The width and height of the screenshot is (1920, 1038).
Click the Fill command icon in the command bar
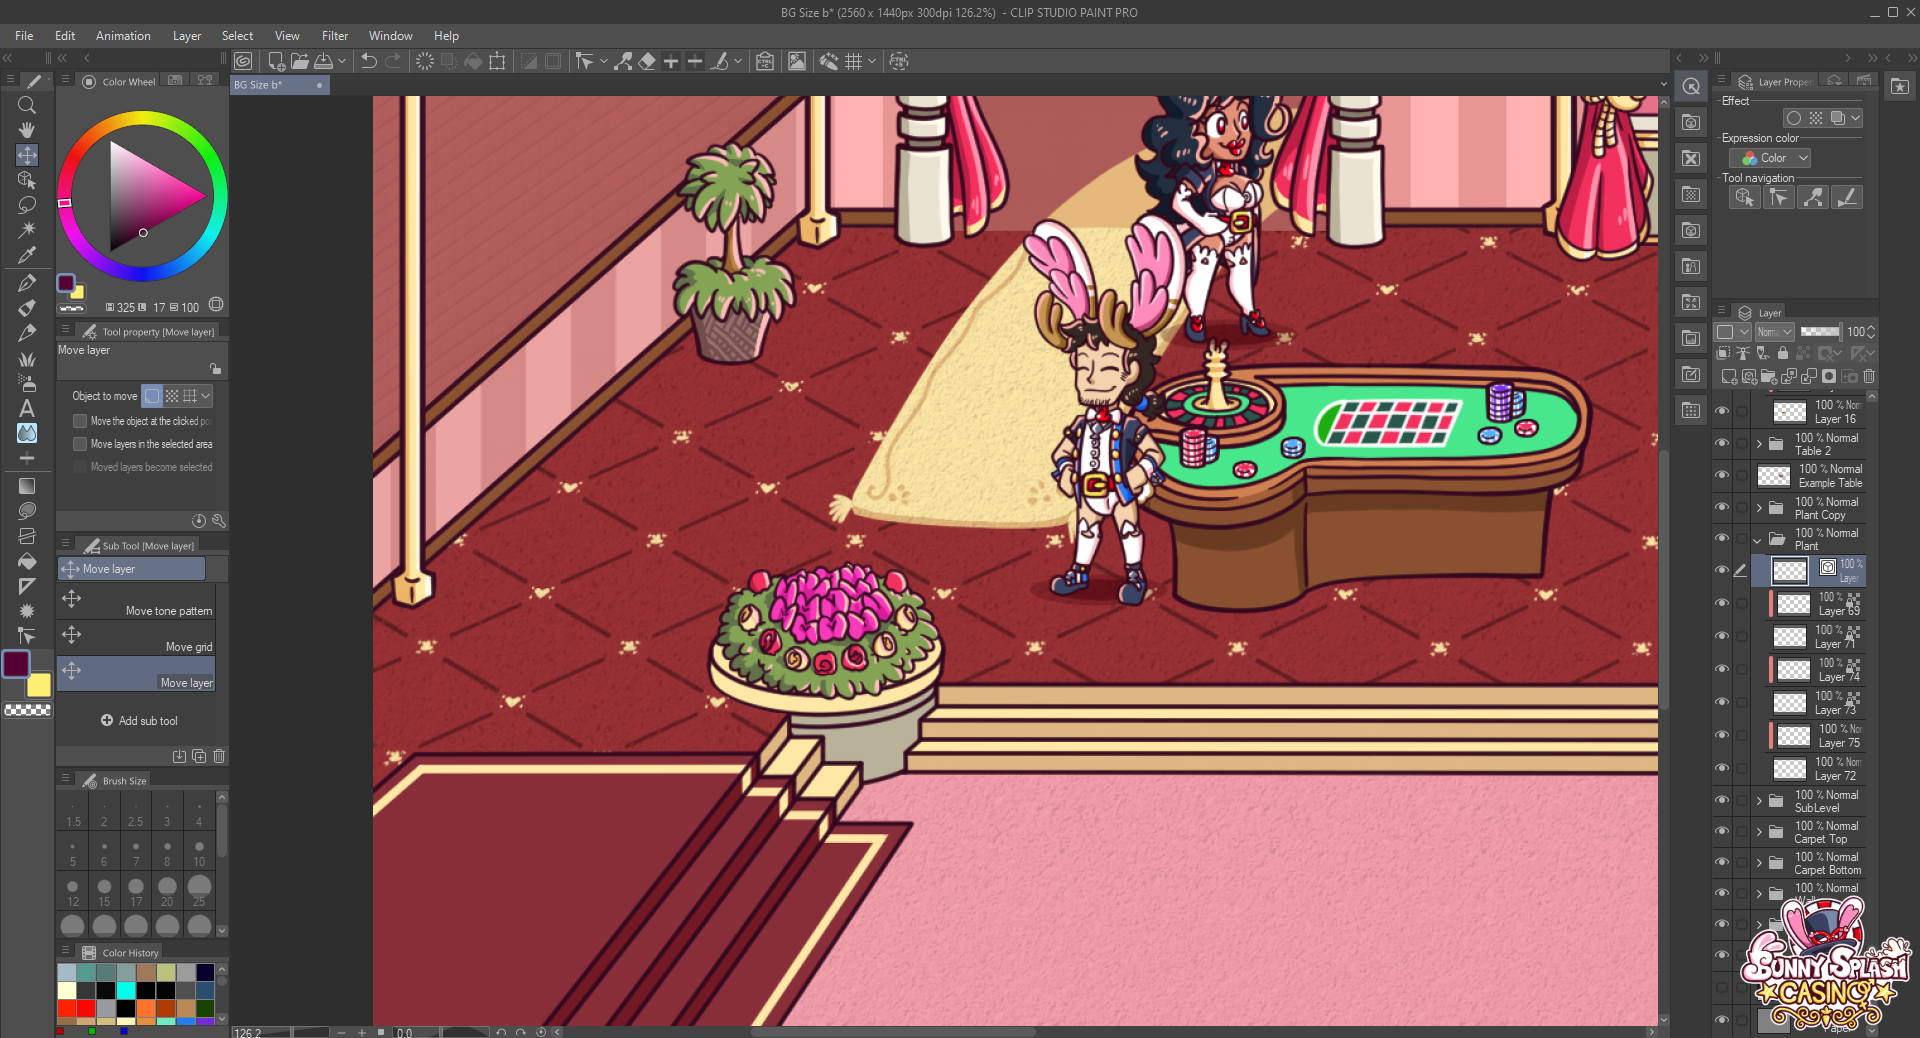click(473, 61)
